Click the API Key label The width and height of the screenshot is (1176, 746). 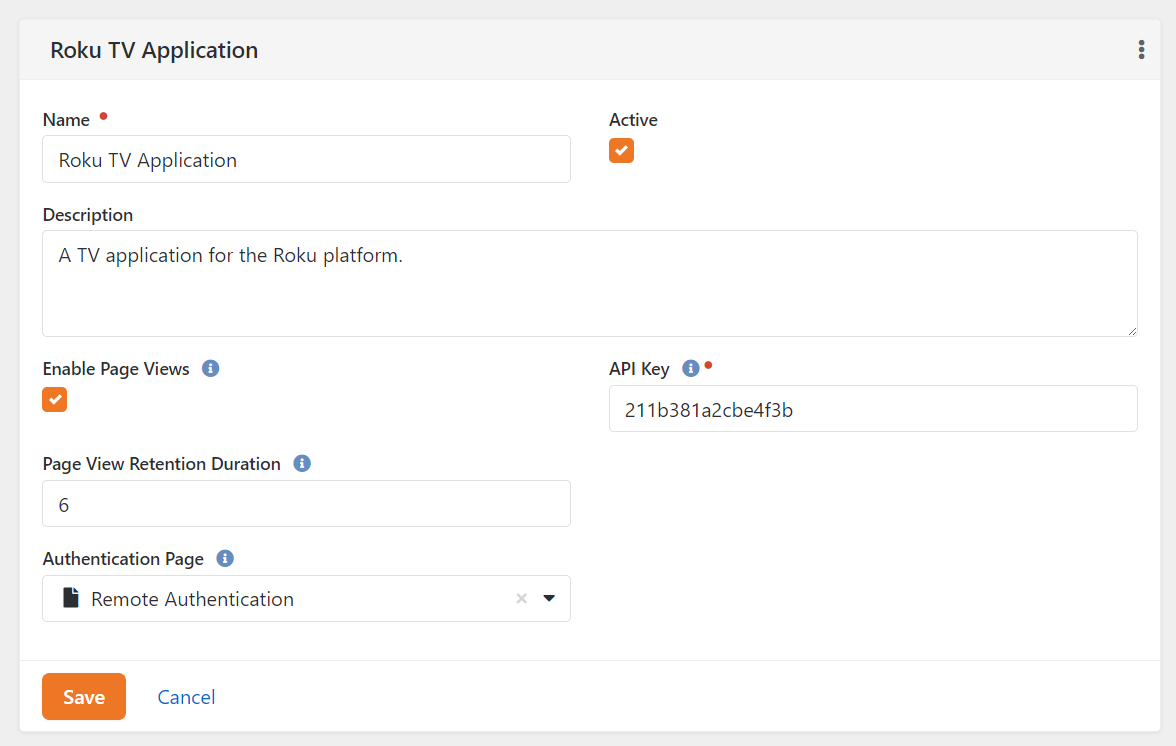click(639, 369)
